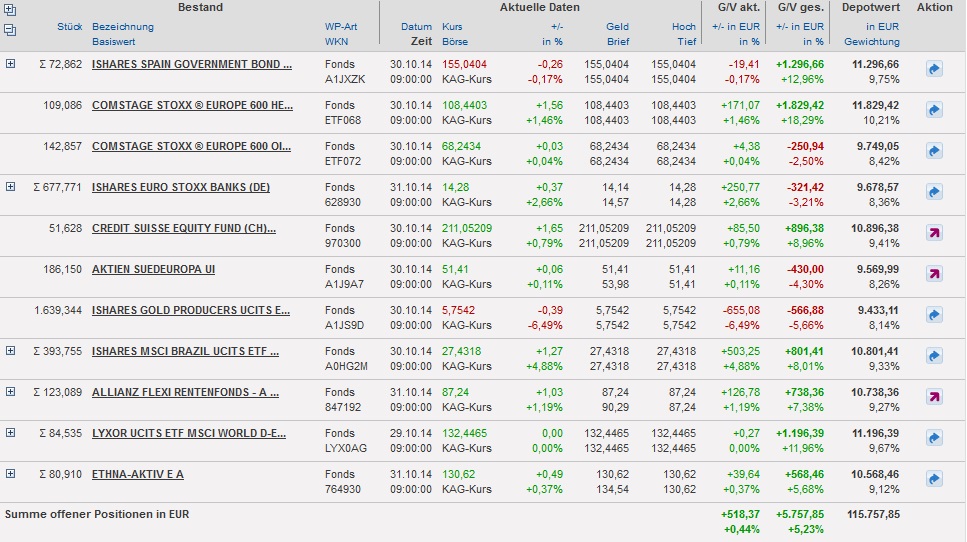Screen dimensions: 967x542
Task: Sort by the Bezeichnung column header
Action: click(122, 27)
